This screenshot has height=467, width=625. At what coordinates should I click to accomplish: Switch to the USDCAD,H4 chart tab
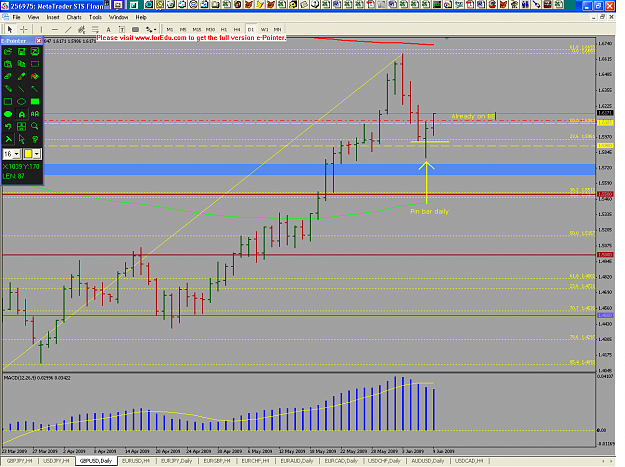click(469, 461)
